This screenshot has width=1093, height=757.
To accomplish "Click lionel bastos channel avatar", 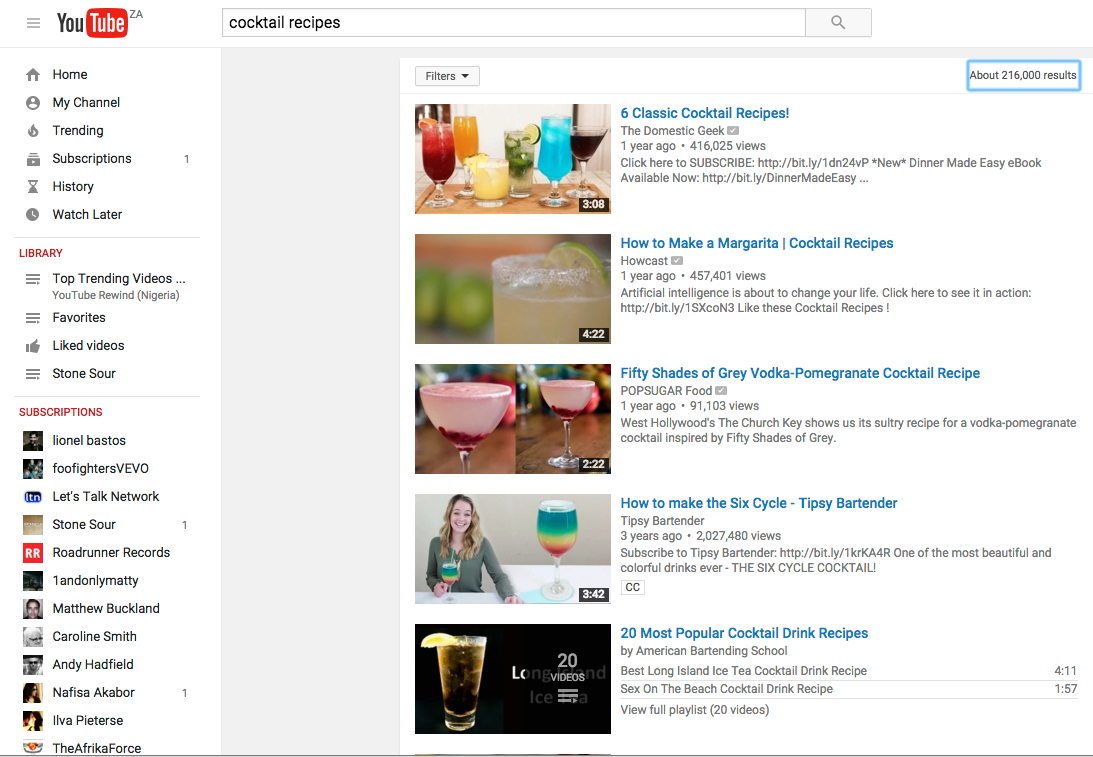I will (x=33, y=441).
